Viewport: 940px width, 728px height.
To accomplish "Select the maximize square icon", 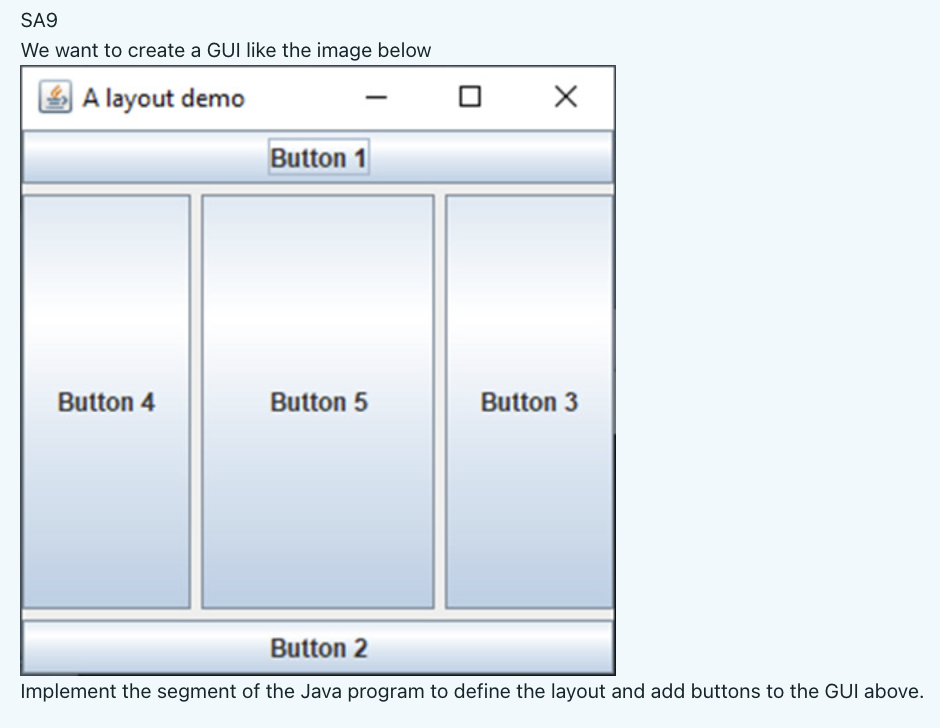I will point(470,96).
